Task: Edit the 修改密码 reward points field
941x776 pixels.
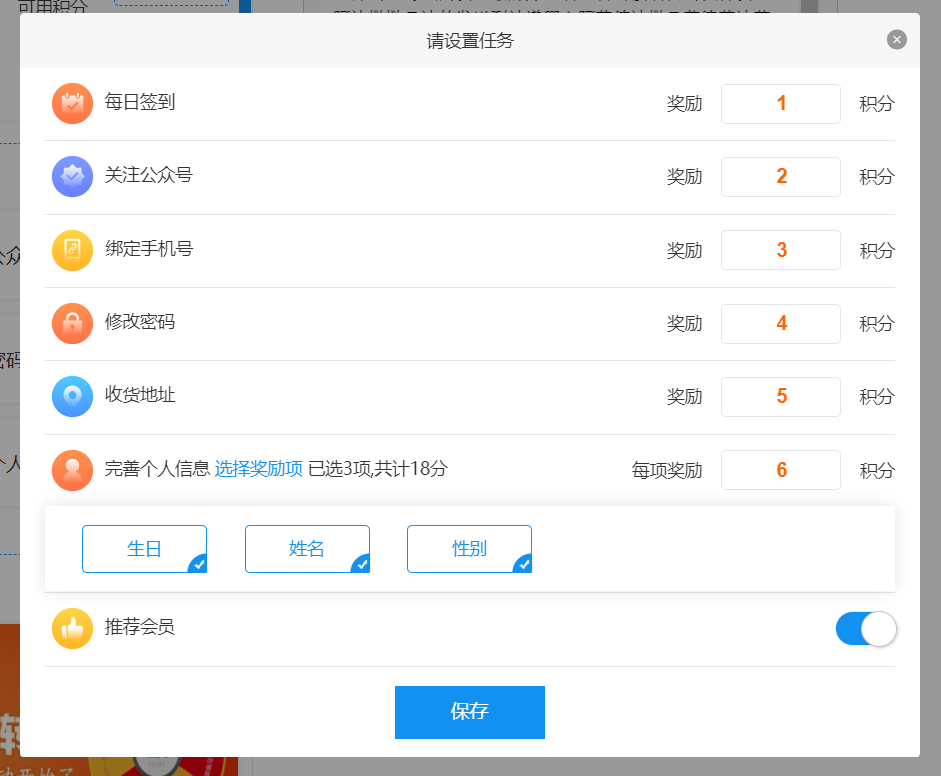Action: [x=780, y=324]
